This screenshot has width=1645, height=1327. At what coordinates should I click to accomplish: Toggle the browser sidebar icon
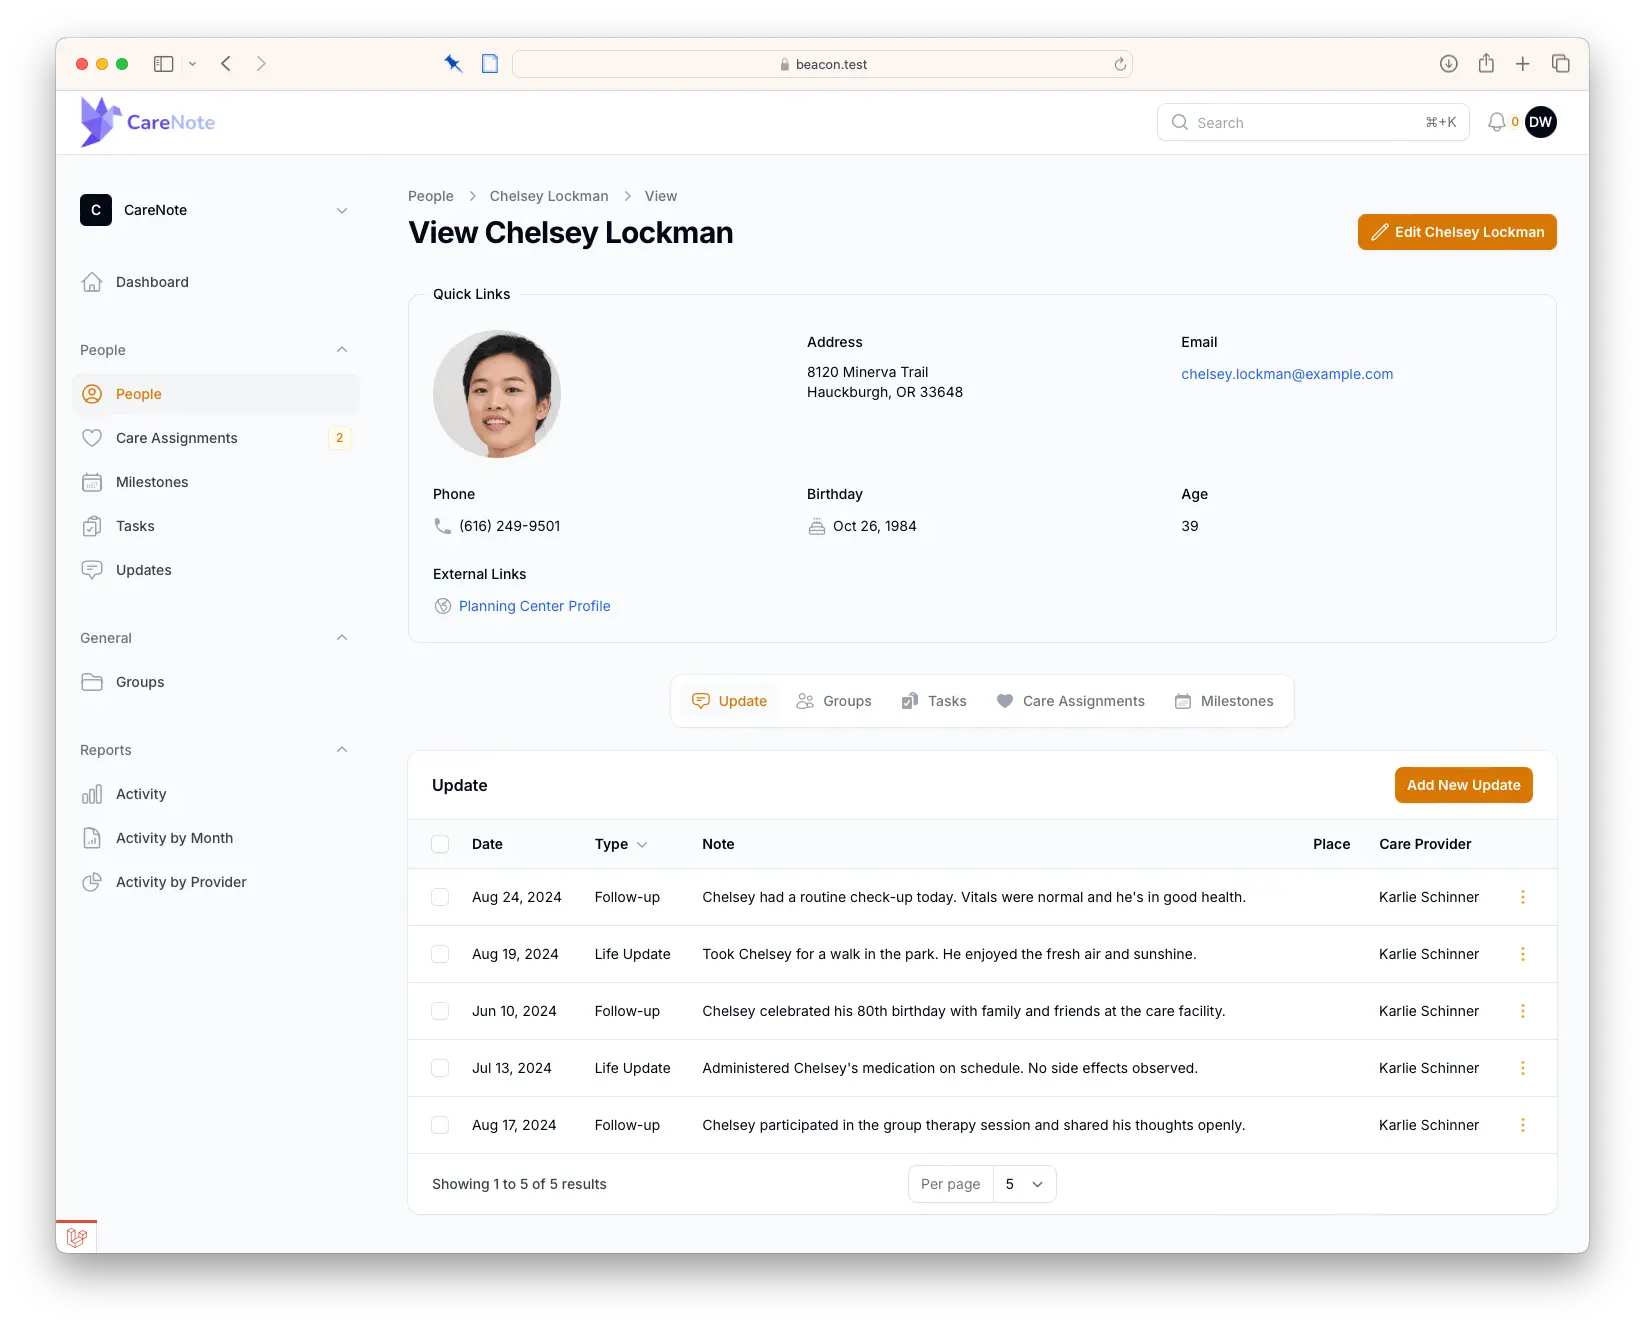click(x=164, y=64)
